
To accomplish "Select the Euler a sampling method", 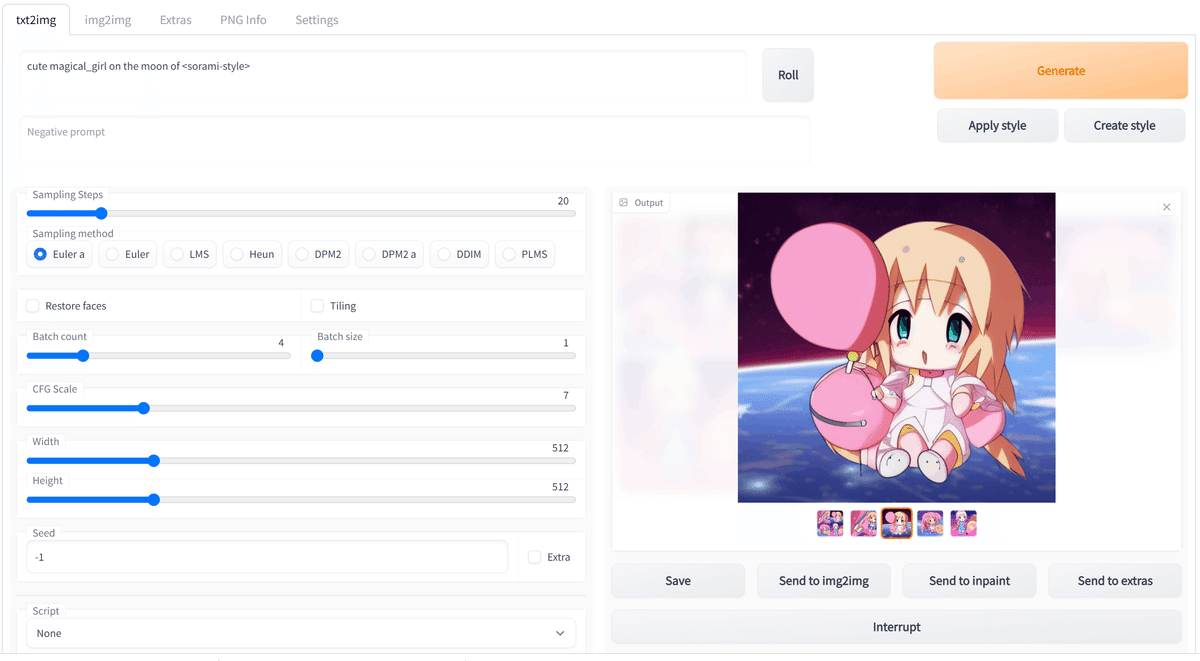I will pyautogui.click(x=60, y=254).
